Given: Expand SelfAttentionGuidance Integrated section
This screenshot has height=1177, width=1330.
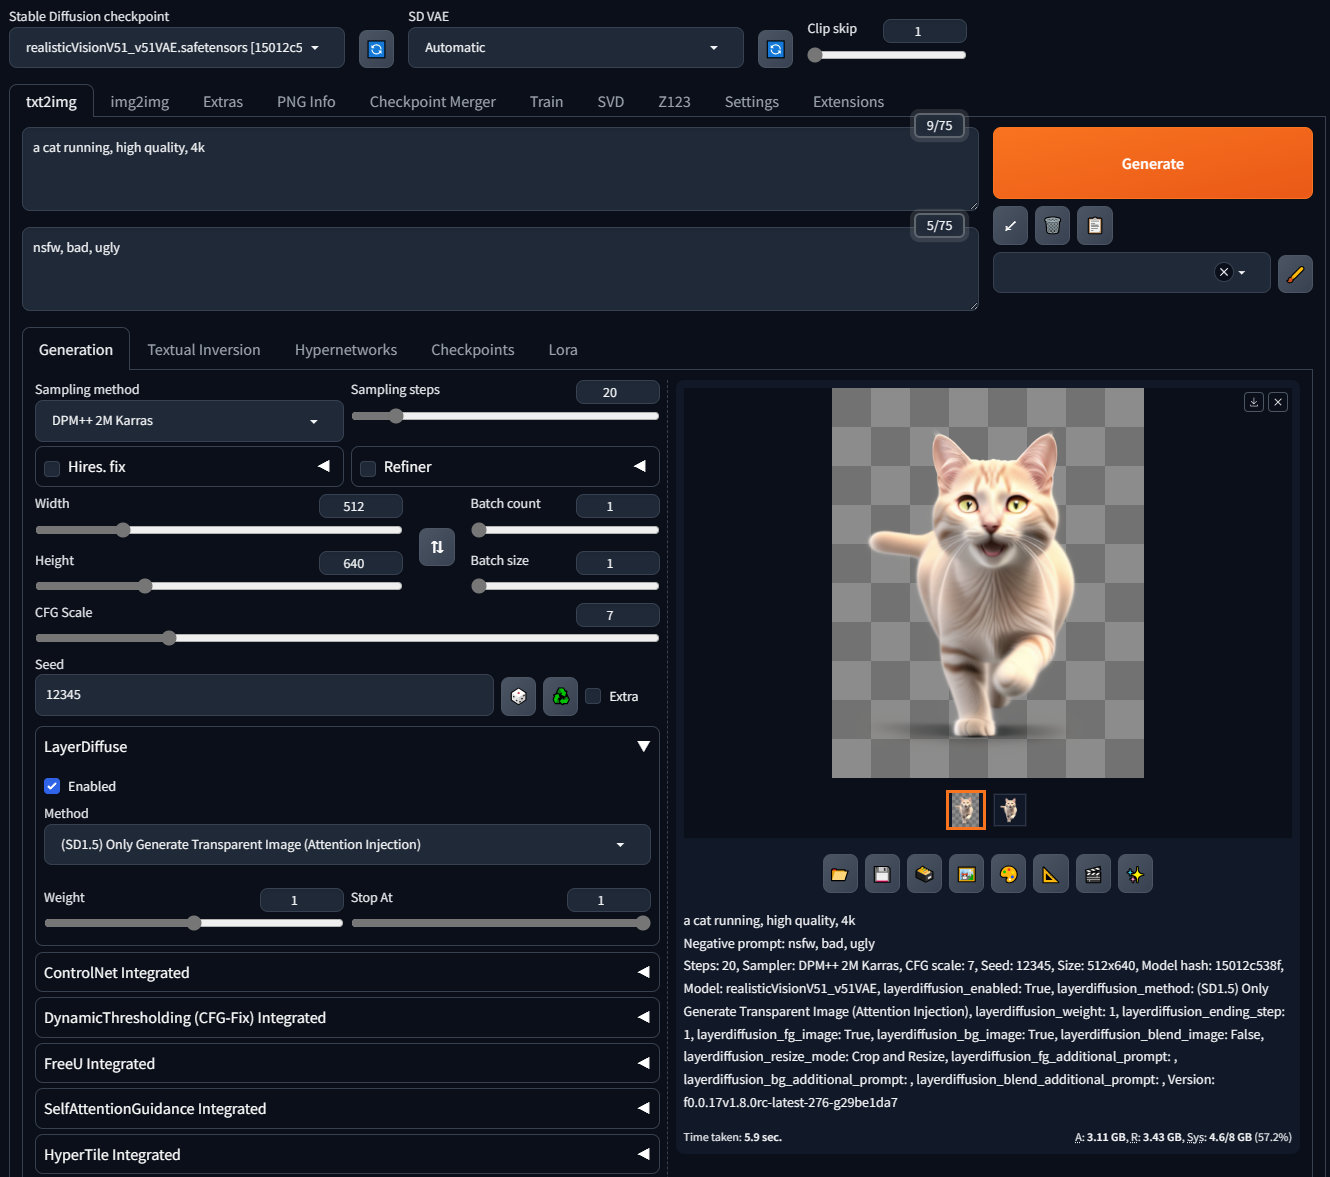Looking at the screenshot, I should point(347,1108).
